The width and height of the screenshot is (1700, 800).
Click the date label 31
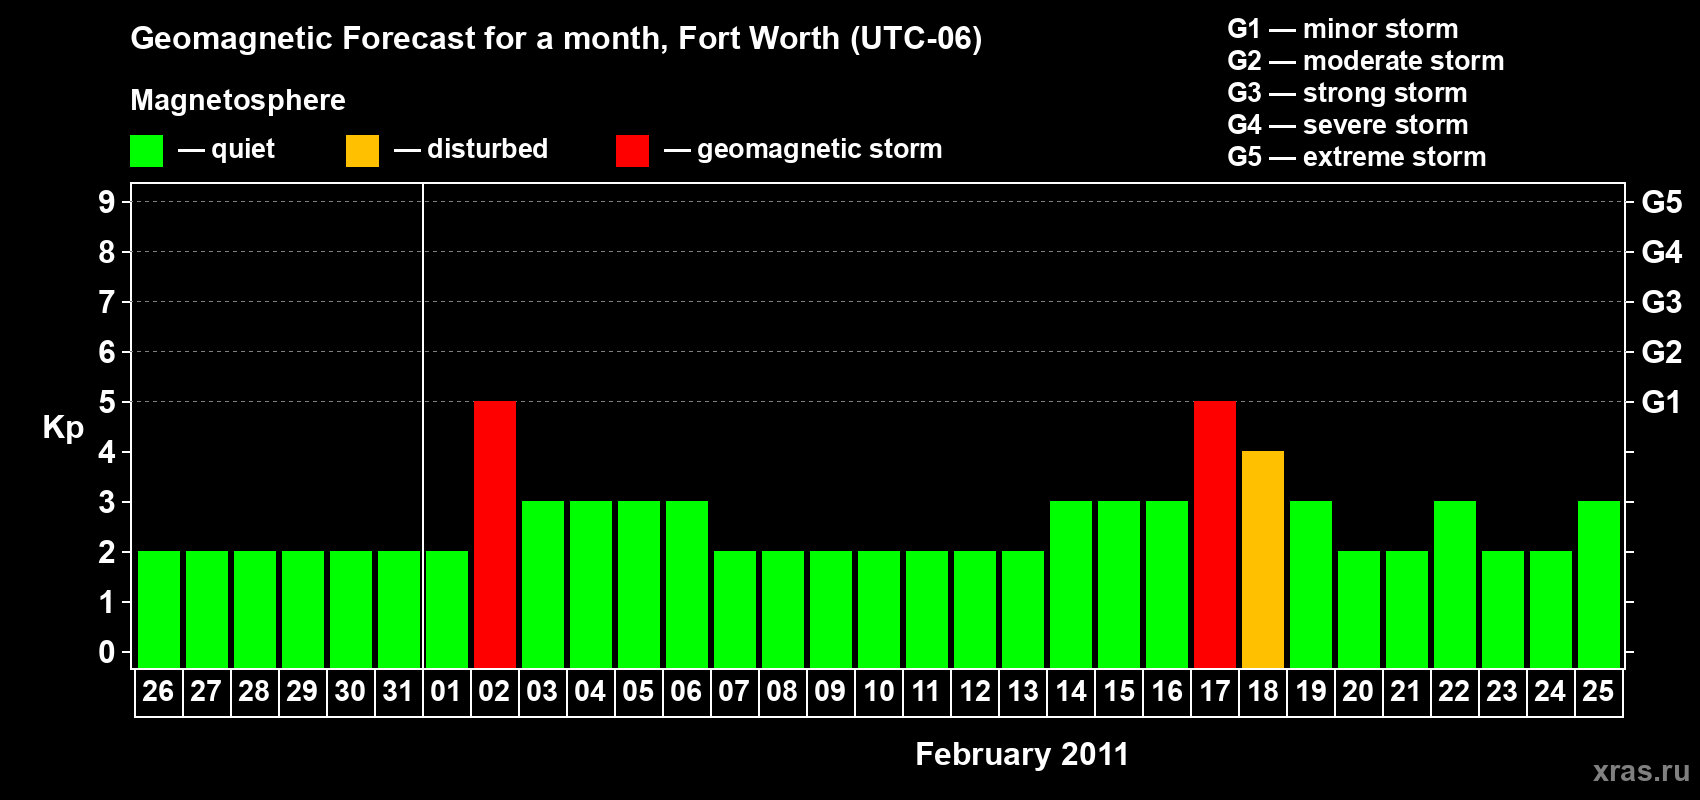(398, 692)
